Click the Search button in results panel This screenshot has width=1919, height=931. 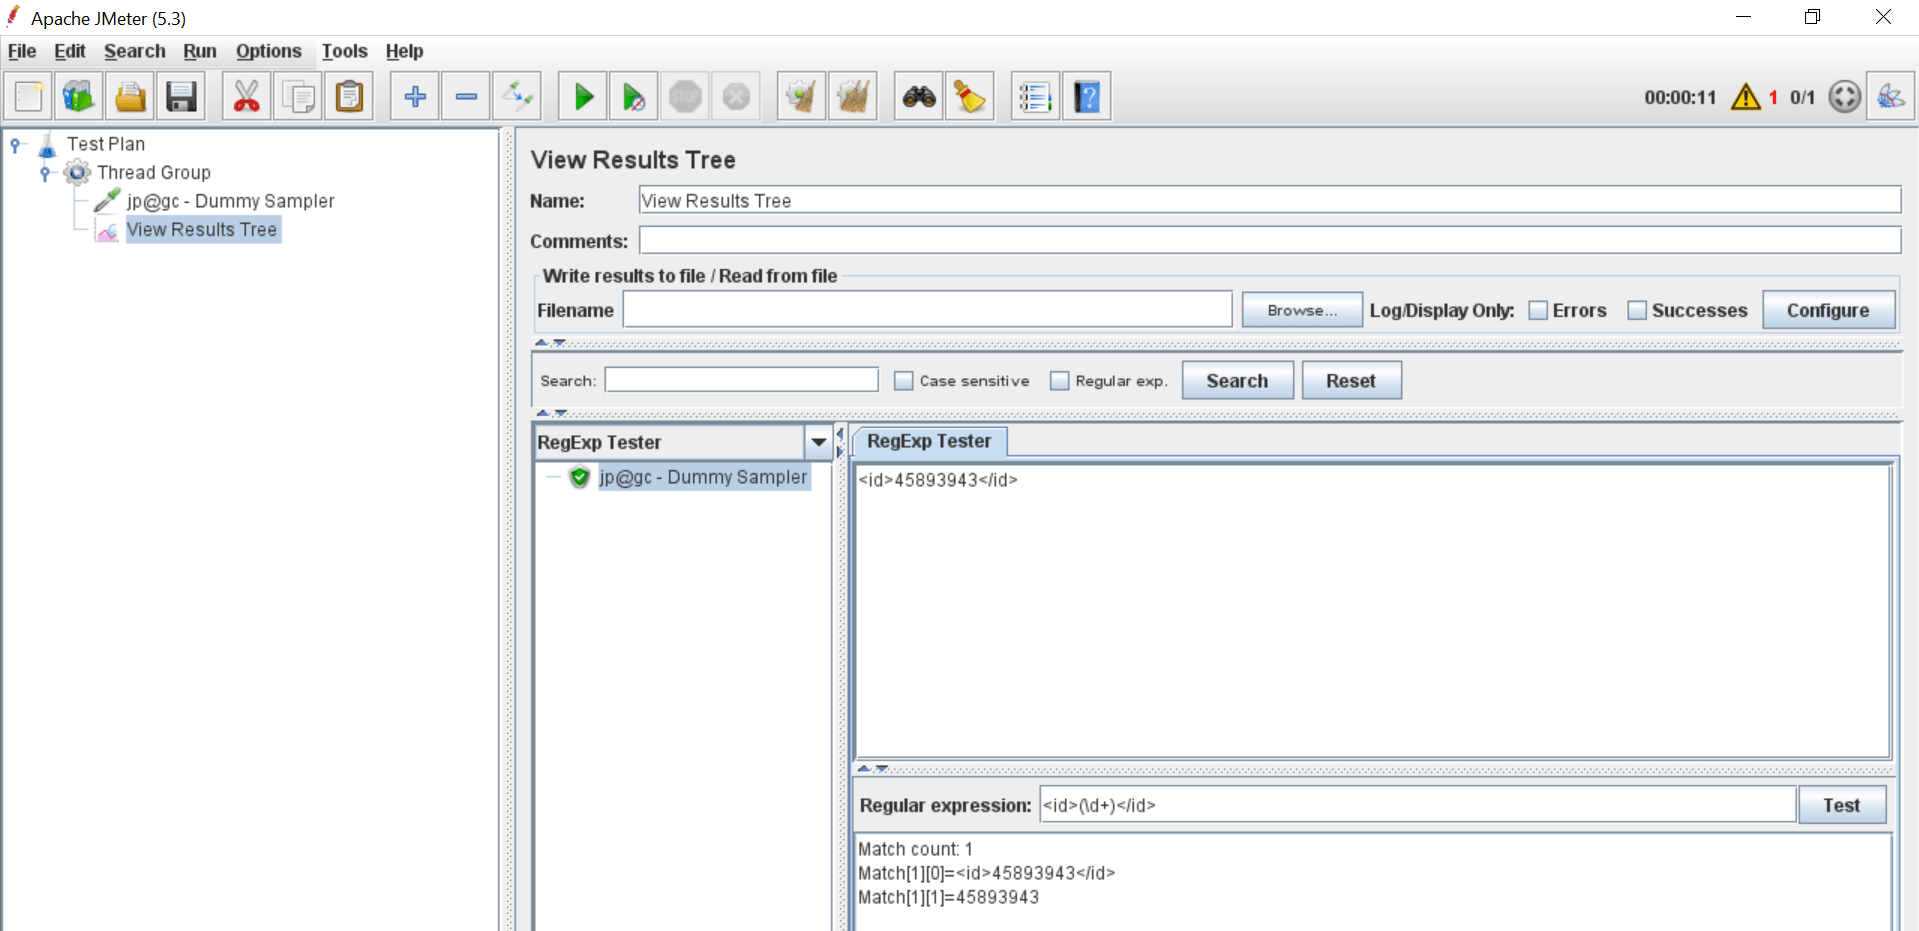pos(1237,381)
